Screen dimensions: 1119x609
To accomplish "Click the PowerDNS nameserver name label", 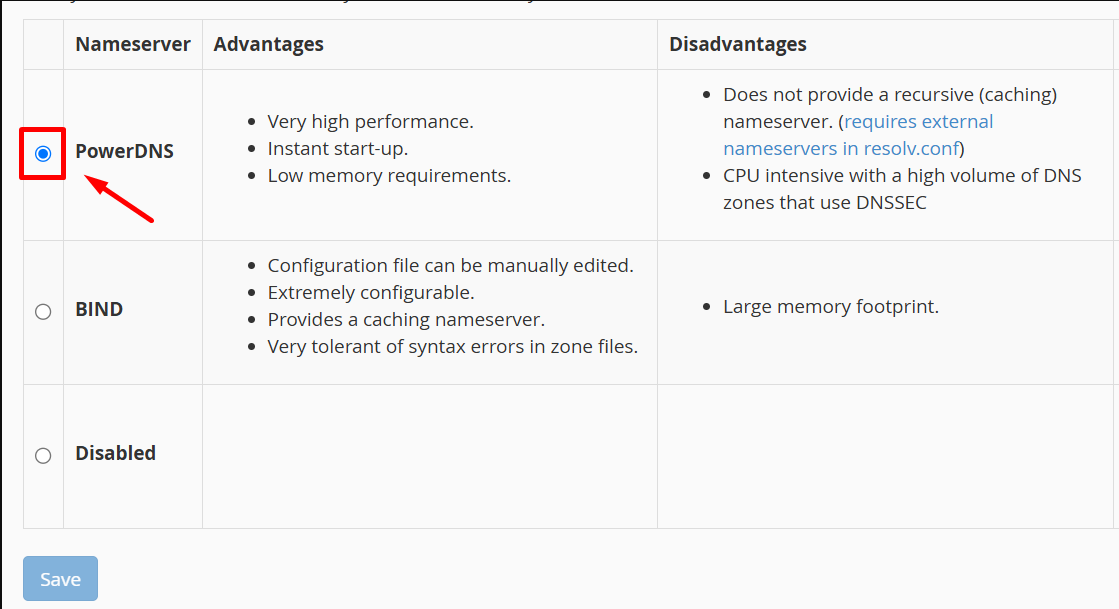I will point(124,151).
